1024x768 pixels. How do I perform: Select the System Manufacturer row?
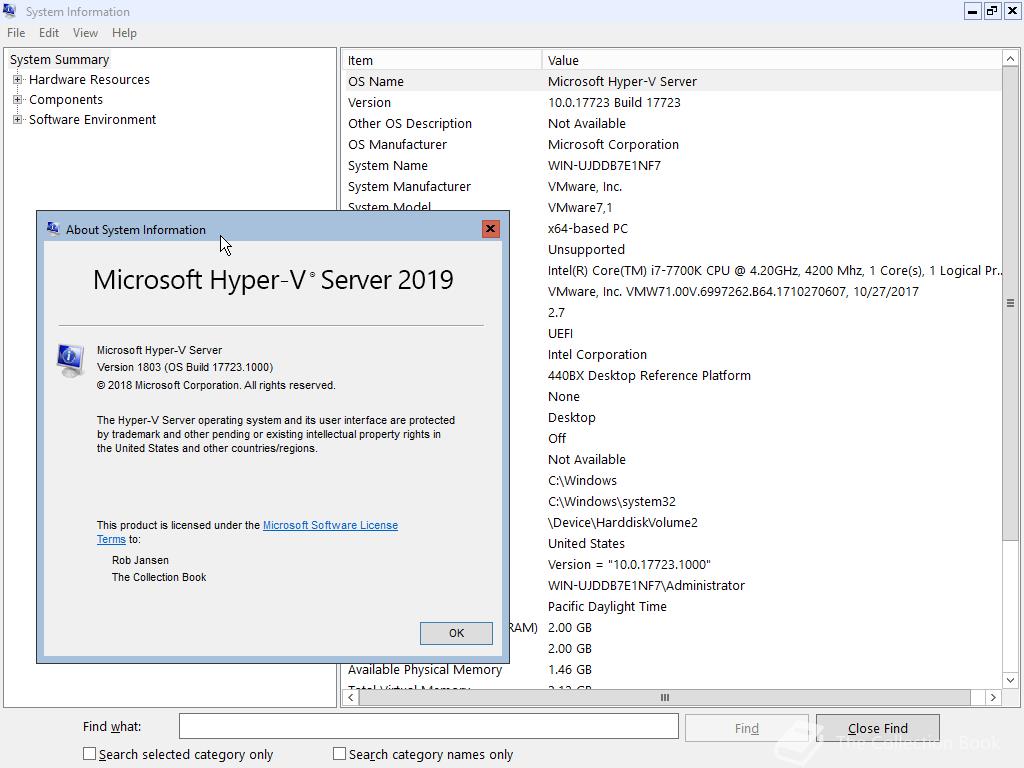(672, 187)
